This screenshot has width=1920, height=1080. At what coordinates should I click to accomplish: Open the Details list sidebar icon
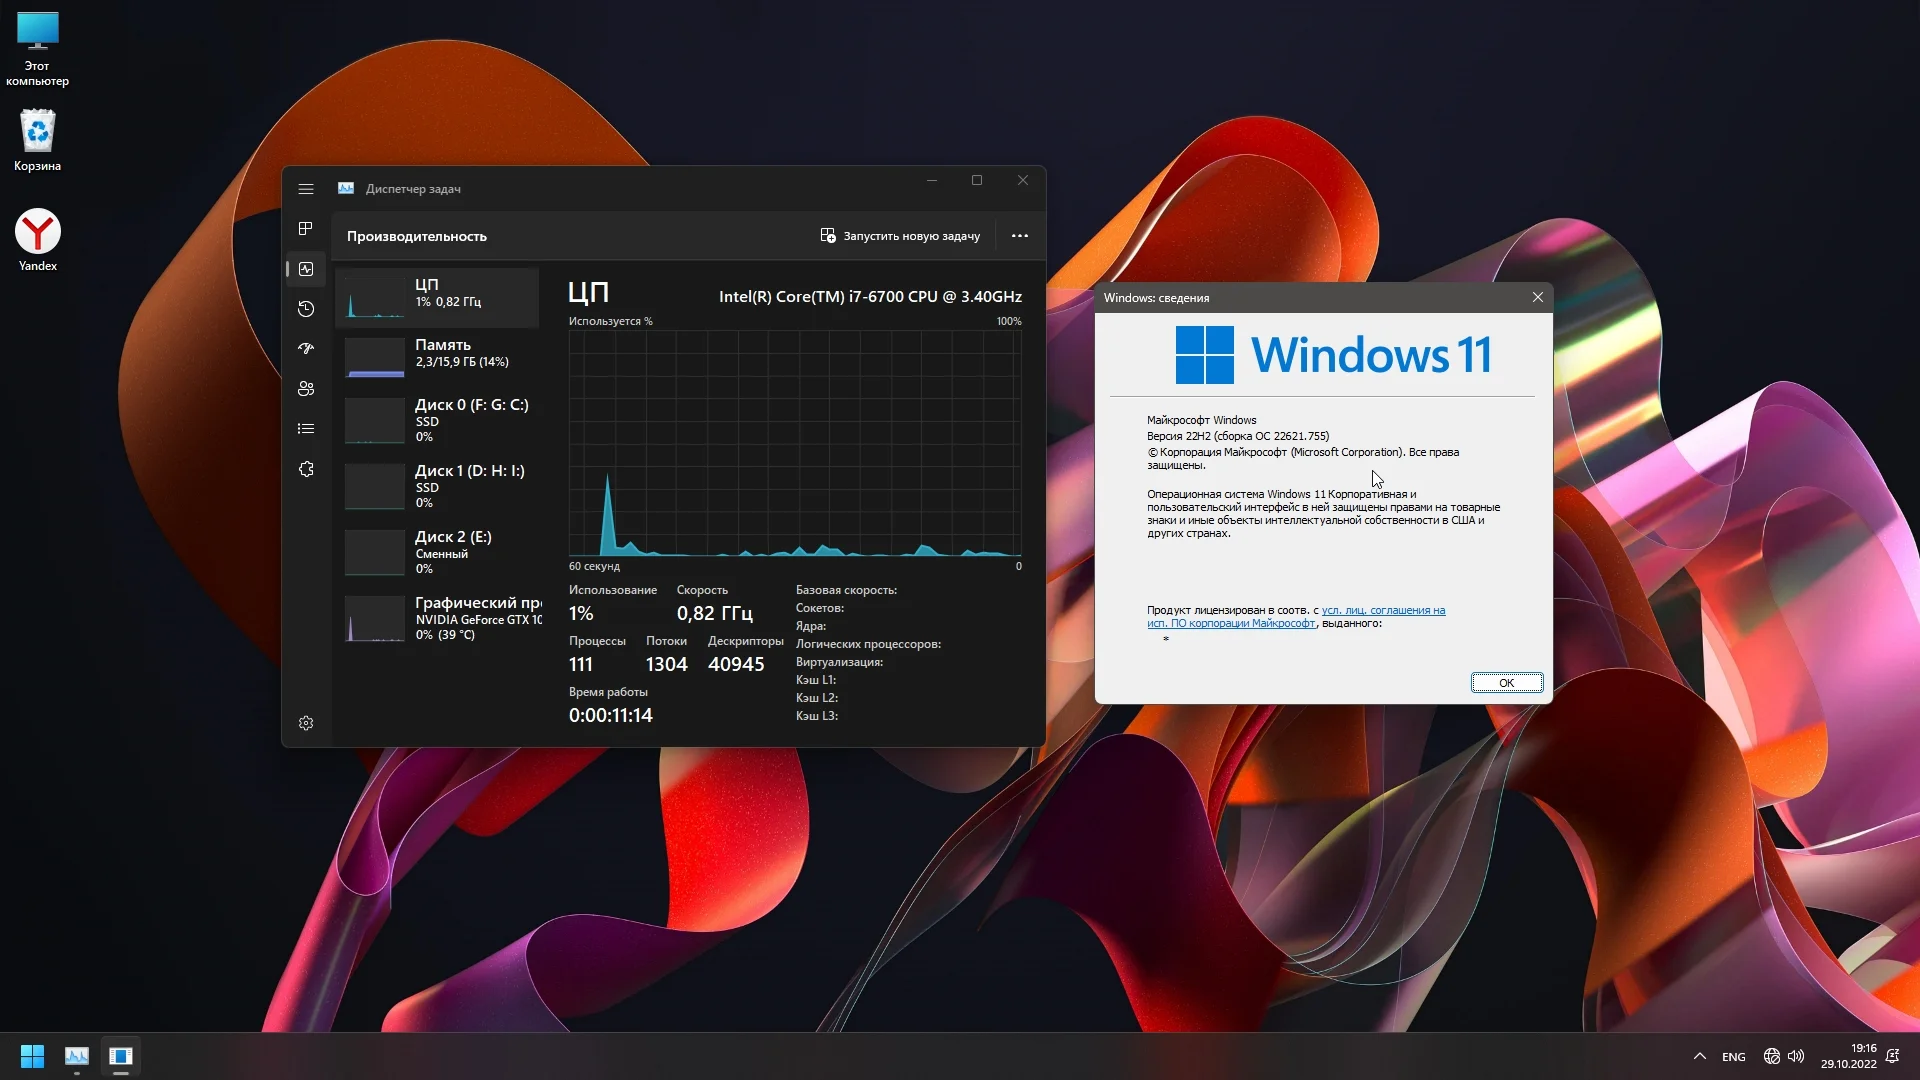pos(306,429)
